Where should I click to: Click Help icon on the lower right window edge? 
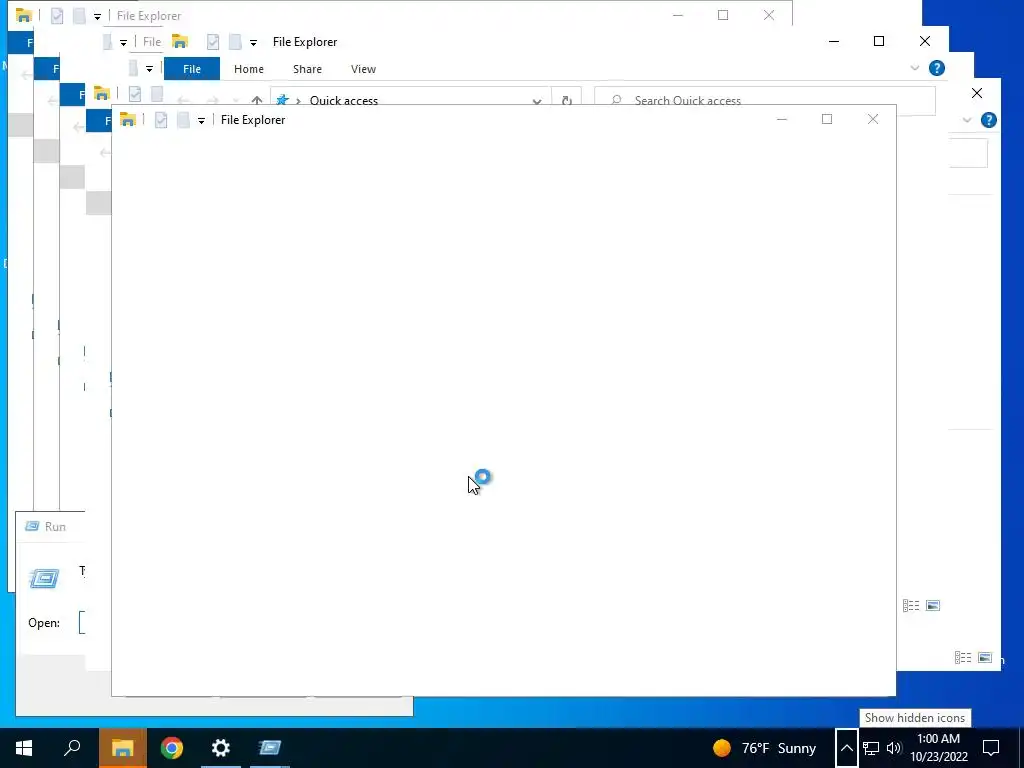(x=989, y=120)
